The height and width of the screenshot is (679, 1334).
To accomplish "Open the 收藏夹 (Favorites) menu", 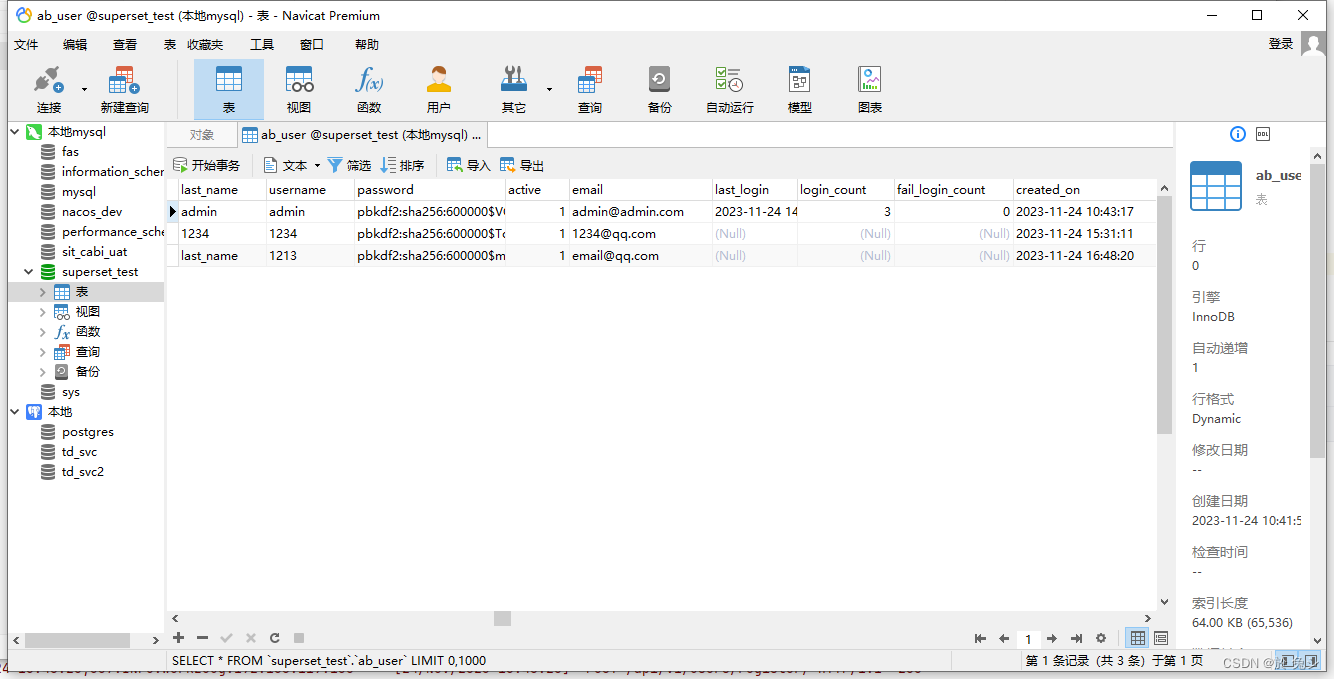I will pyautogui.click(x=205, y=44).
